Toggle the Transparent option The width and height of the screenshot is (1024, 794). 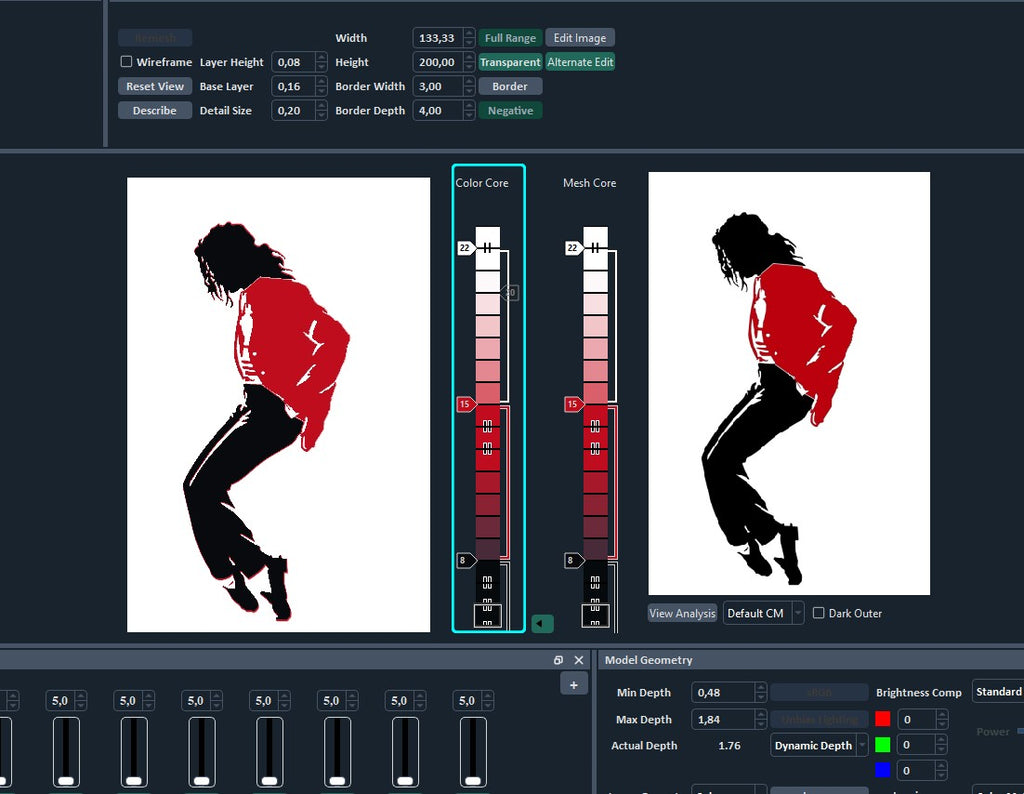pyautogui.click(x=510, y=62)
